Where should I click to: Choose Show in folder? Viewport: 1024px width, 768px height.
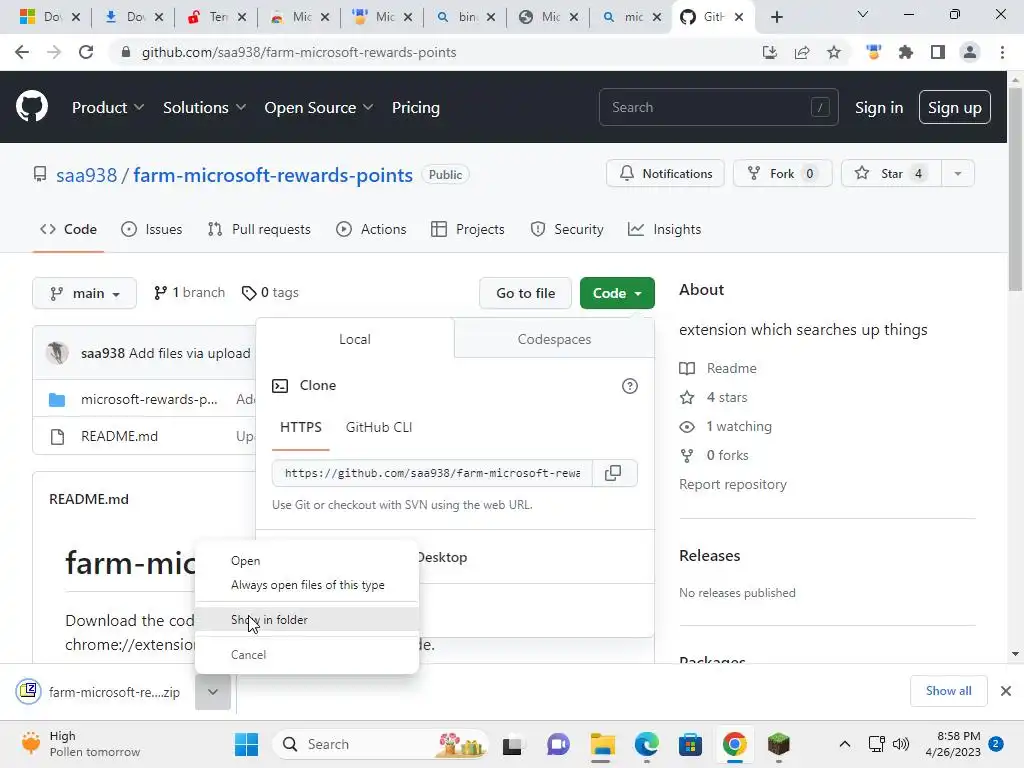pyautogui.click(x=307, y=620)
